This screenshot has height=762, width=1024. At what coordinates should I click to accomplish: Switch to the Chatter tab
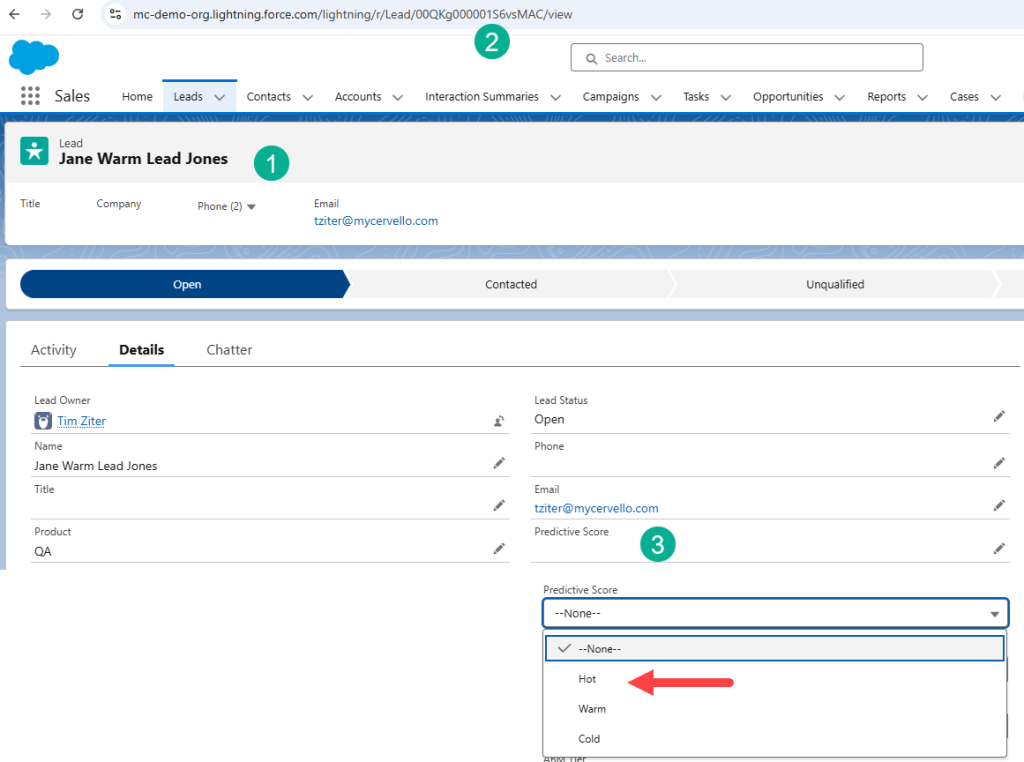coord(229,350)
